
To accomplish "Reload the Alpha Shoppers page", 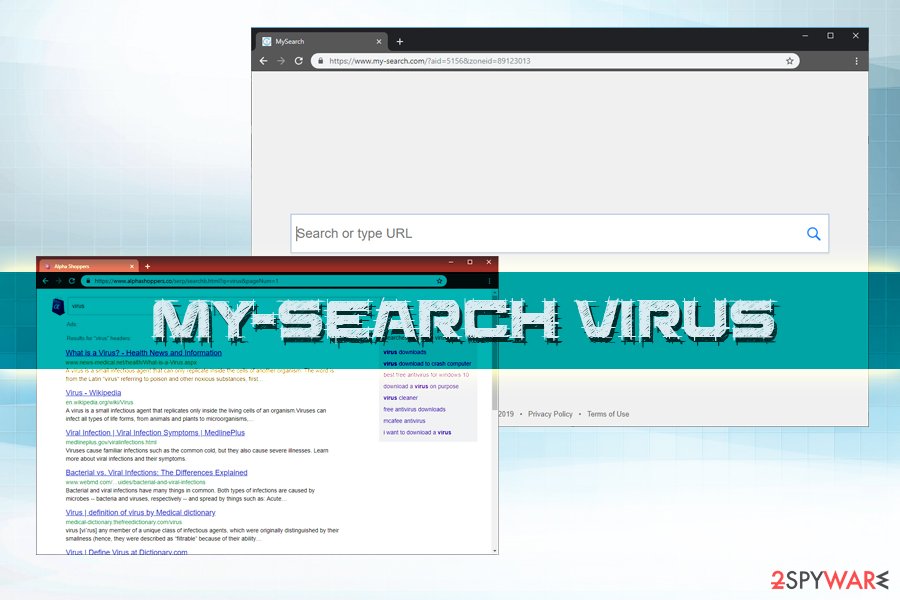I will (x=72, y=281).
